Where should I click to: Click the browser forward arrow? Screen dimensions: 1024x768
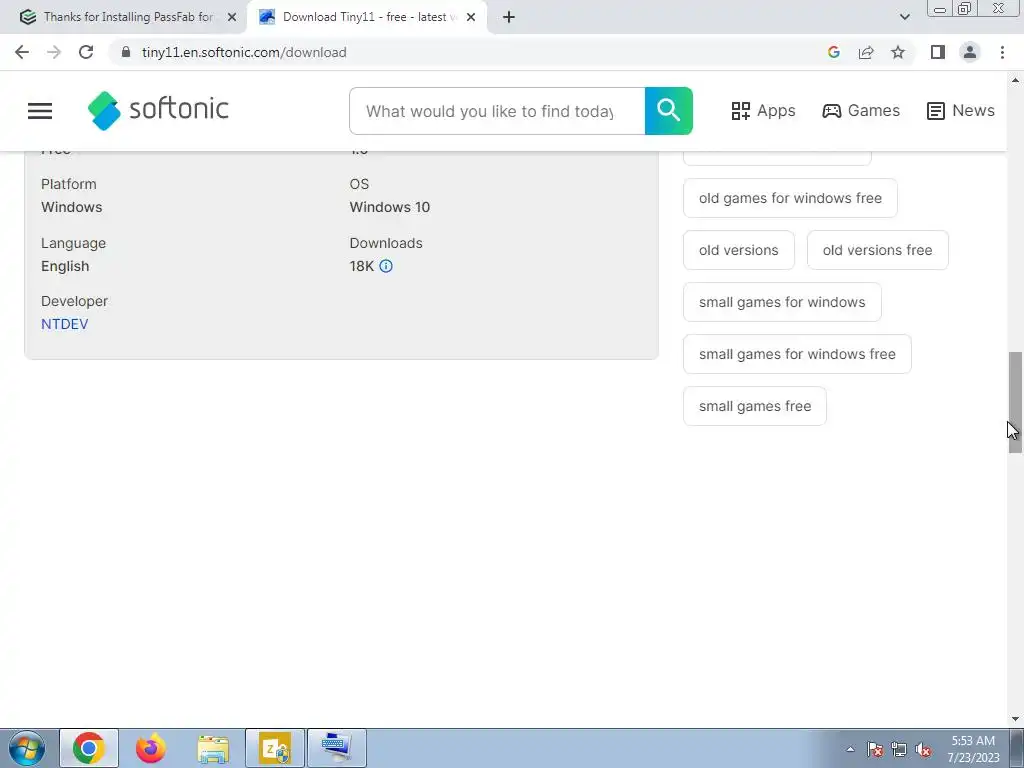coord(54,52)
